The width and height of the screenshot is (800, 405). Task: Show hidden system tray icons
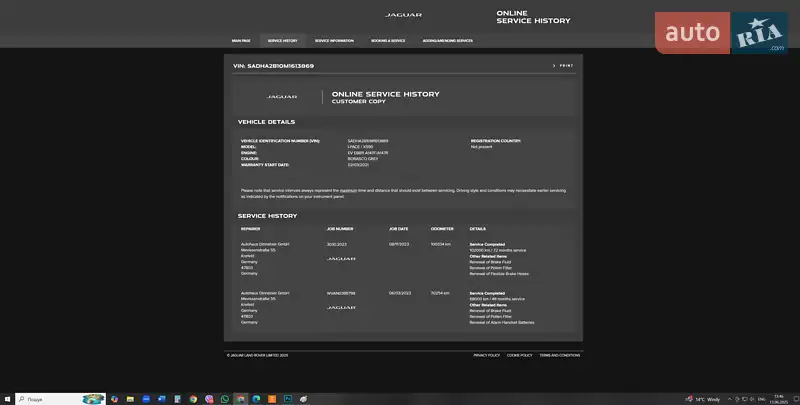(x=730, y=399)
